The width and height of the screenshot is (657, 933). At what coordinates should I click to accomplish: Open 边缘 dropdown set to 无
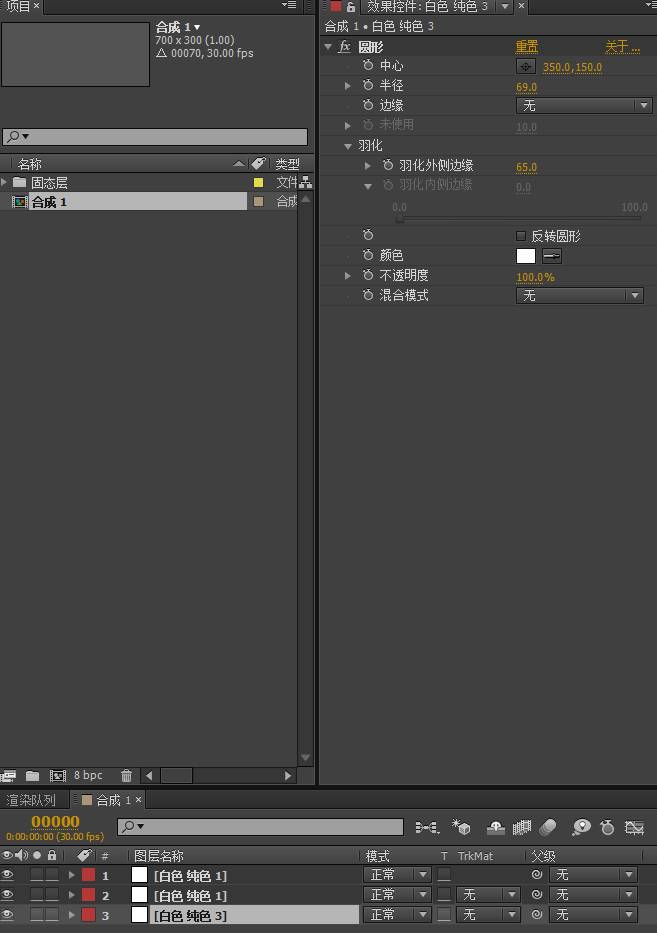click(584, 105)
